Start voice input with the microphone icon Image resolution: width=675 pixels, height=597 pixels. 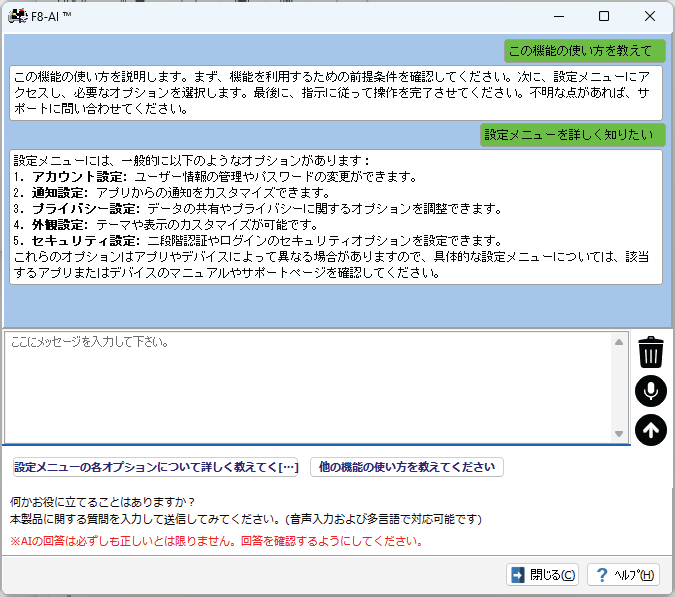coord(650,391)
